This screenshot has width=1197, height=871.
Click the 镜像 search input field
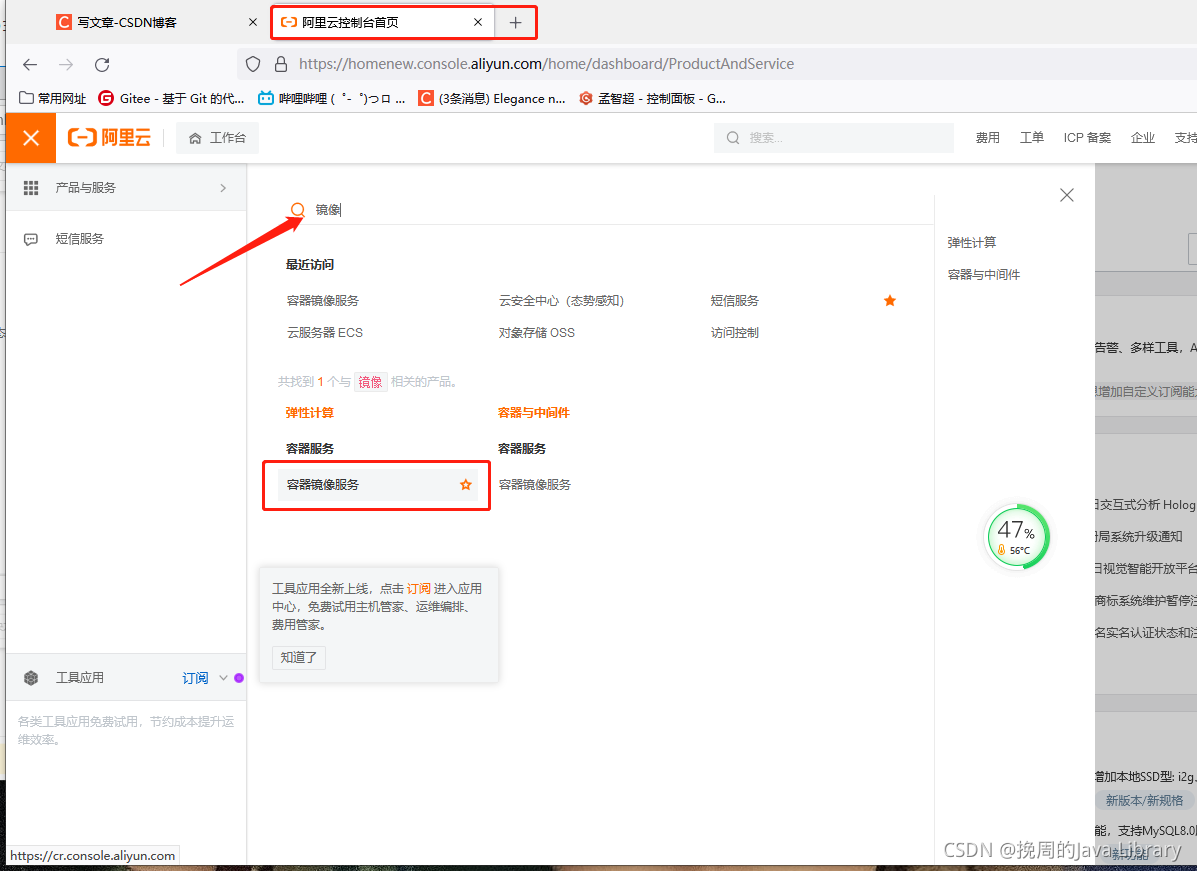(400, 209)
